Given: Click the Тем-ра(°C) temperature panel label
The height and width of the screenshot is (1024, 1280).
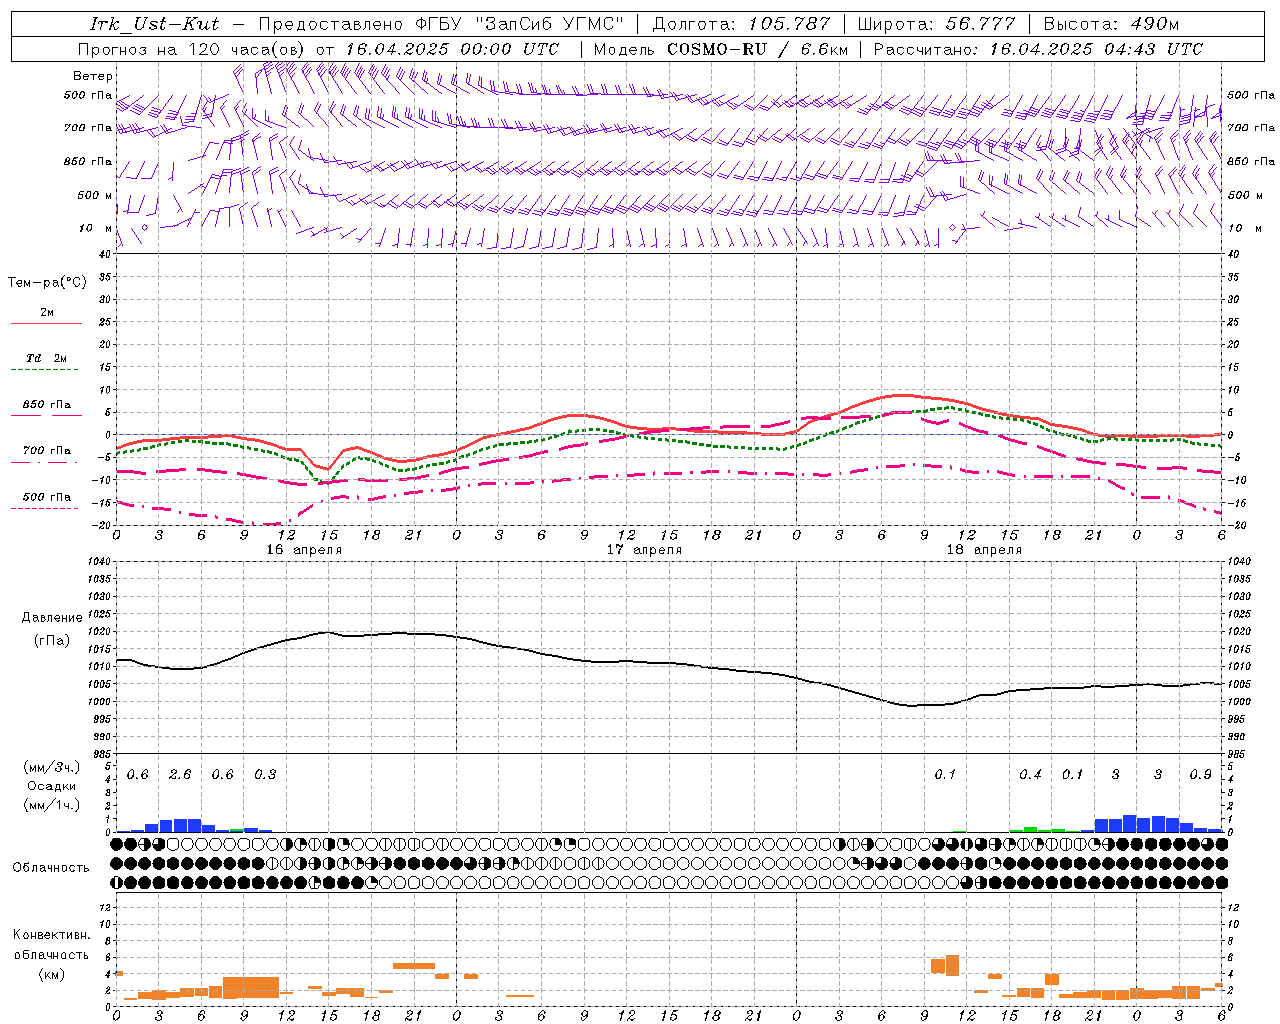Looking at the screenshot, I should coord(47,283).
